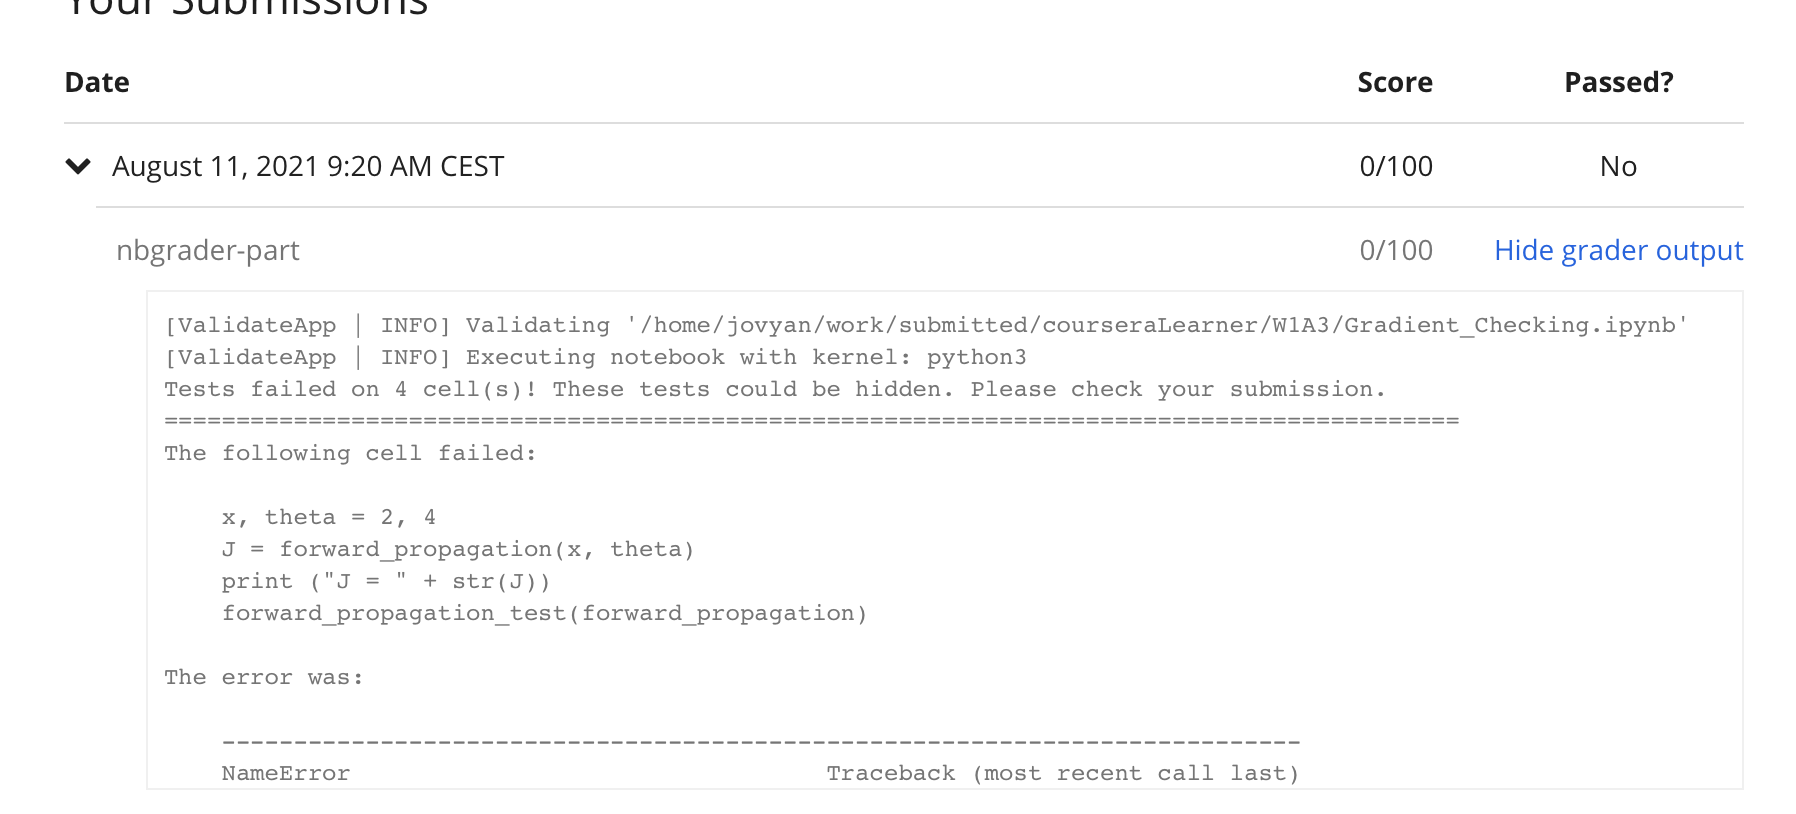Click the Hide grader output link
The width and height of the screenshot is (1796, 814).
1618,250
